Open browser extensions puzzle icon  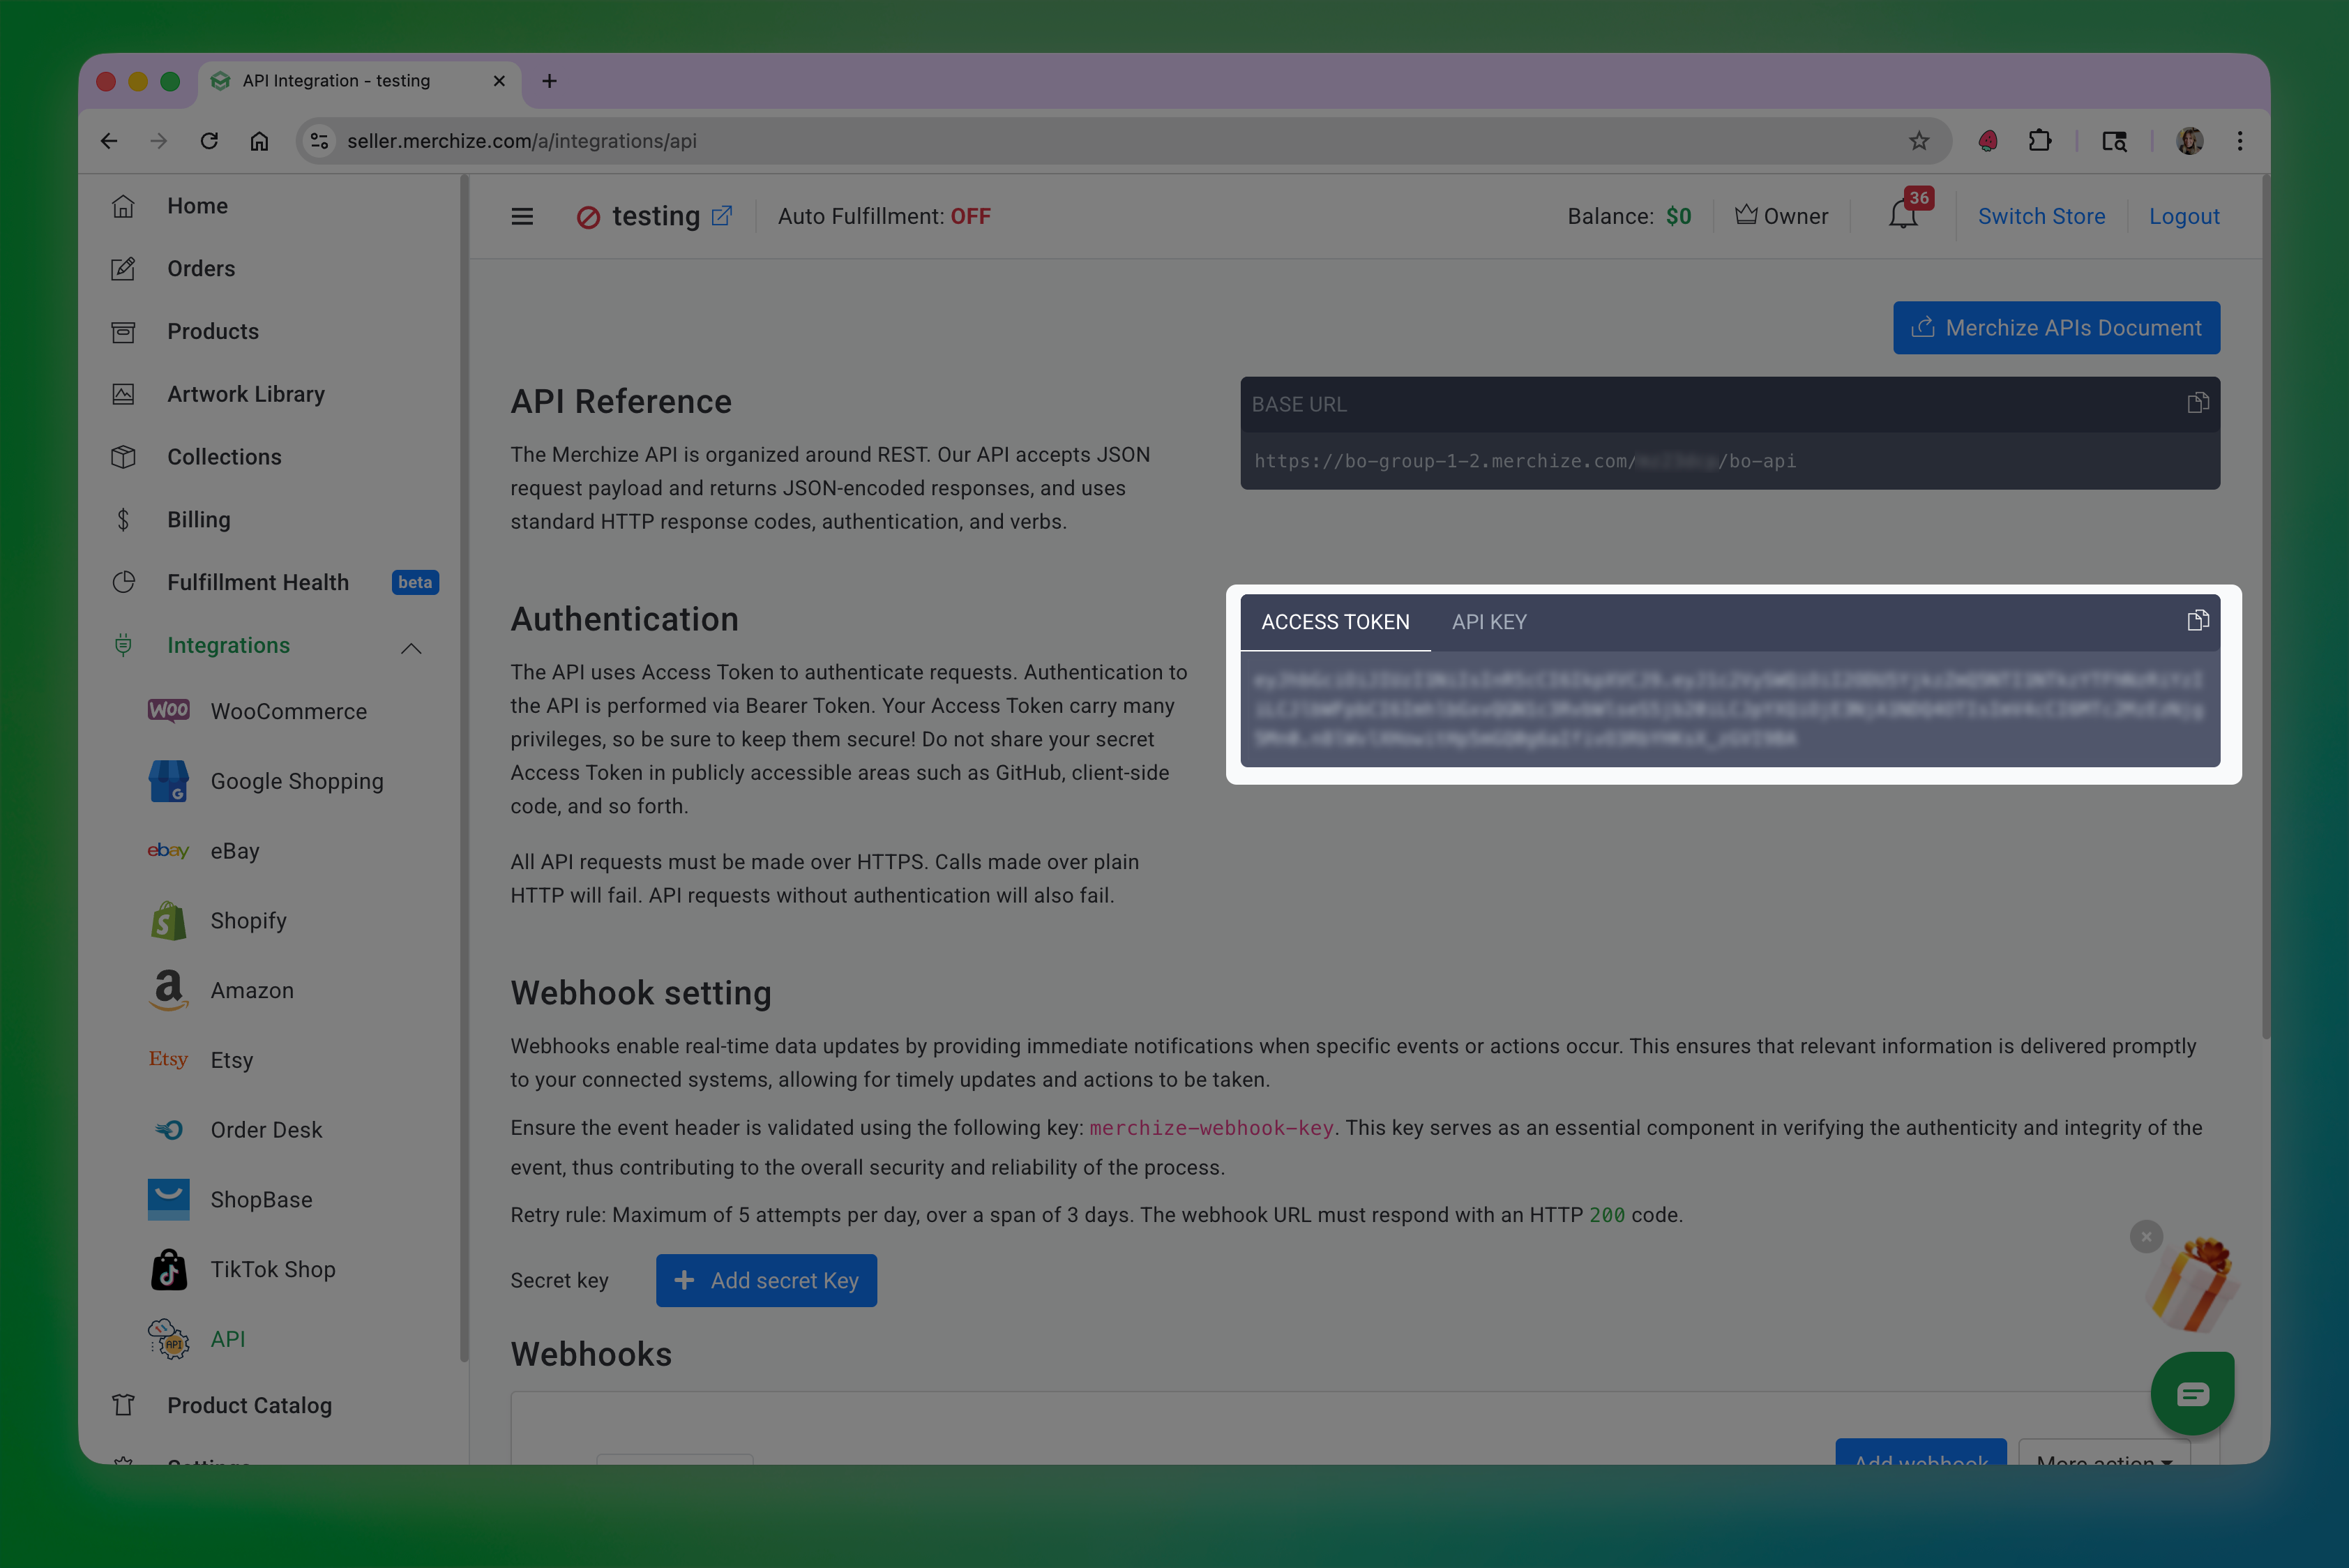tap(2040, 141)
